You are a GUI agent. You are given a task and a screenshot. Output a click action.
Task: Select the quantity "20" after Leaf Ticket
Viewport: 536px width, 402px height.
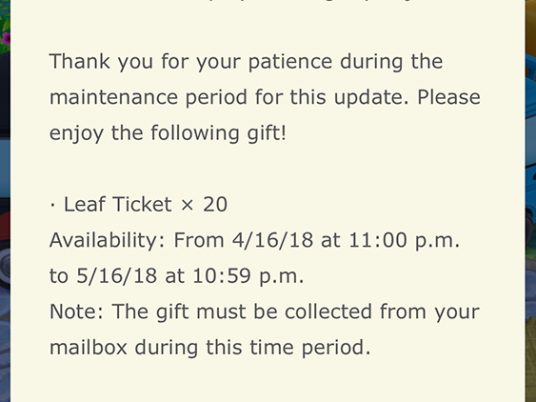click(x=215, y=204)
